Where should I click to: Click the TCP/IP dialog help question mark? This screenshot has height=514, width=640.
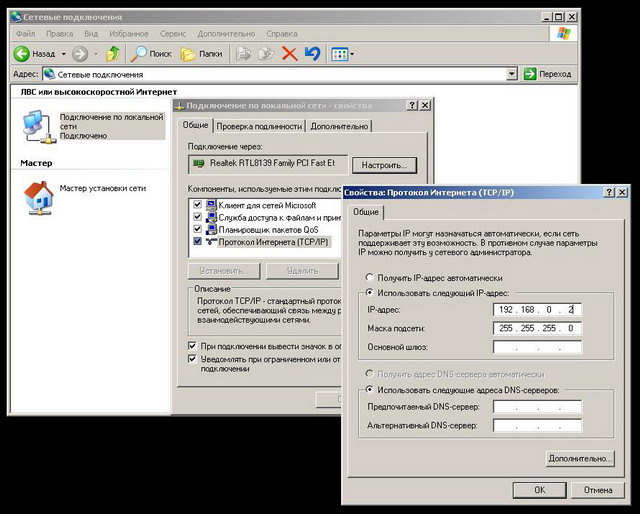tap(609, 192)
